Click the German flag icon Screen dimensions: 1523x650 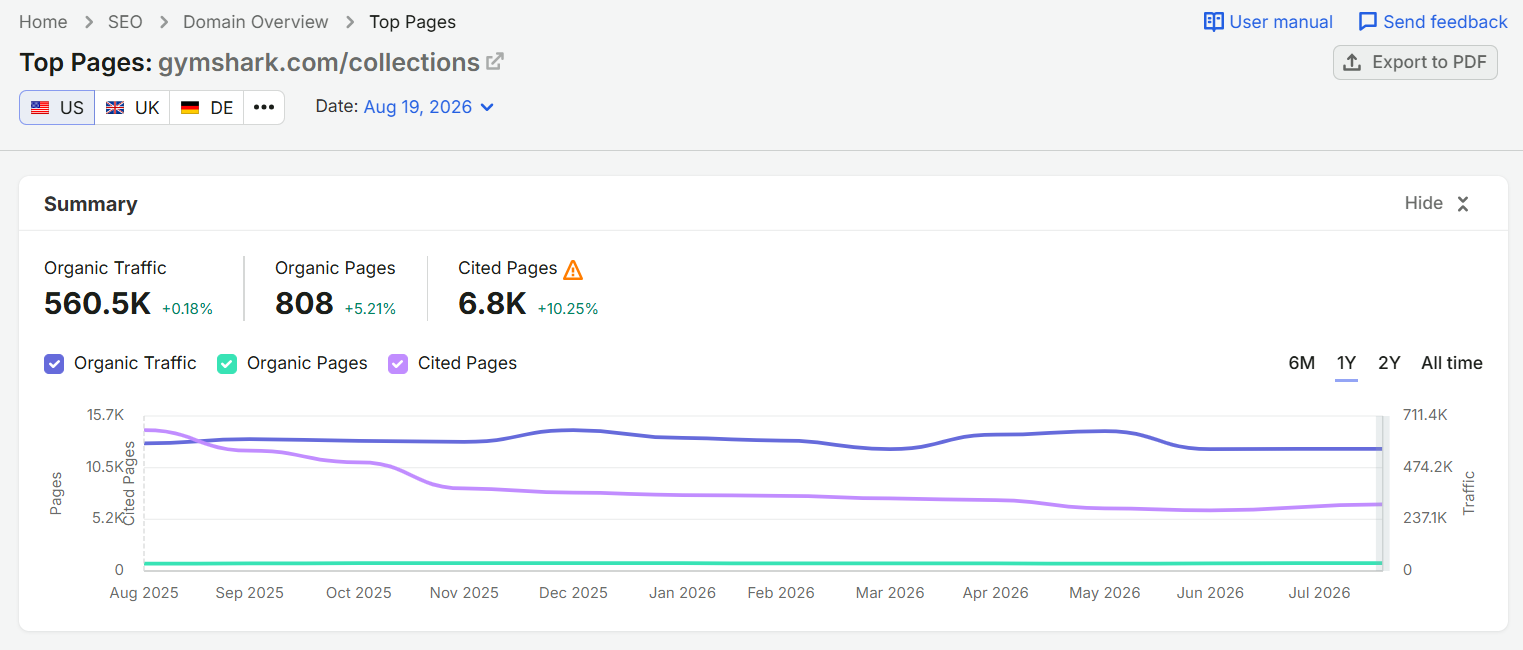[x=190, y=108]
